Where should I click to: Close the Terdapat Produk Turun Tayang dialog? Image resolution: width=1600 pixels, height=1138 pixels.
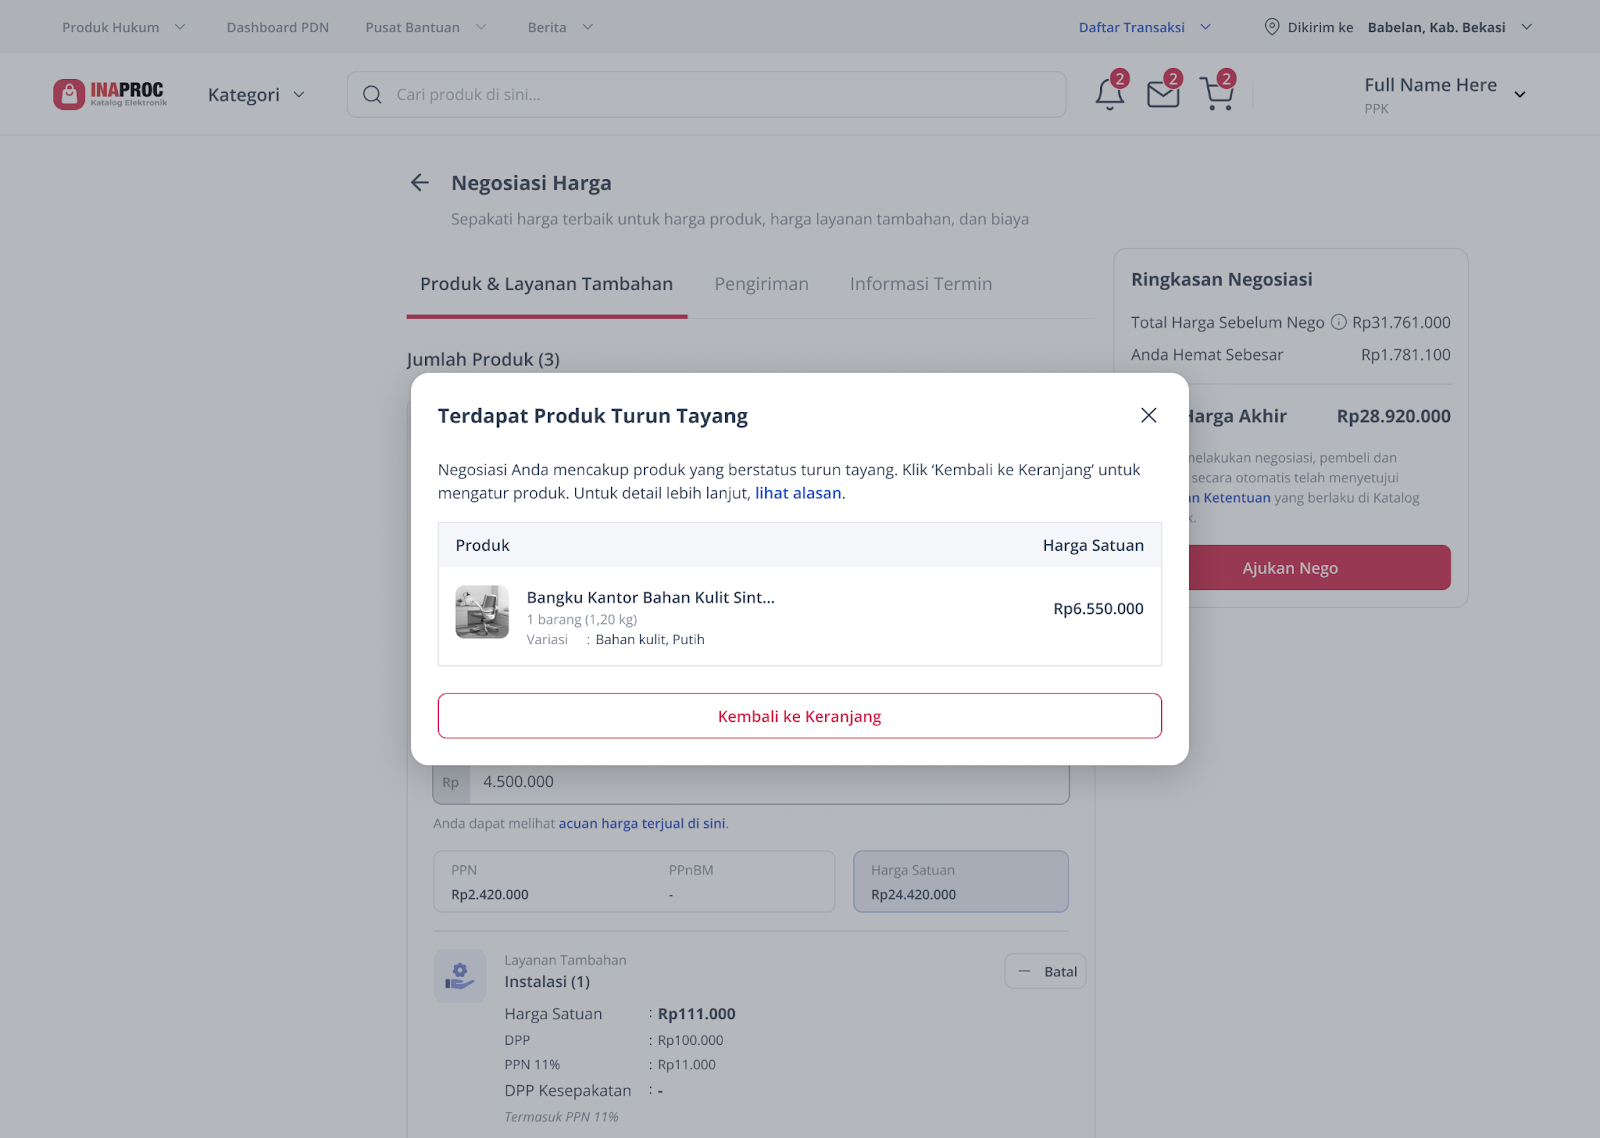(x=1148, y=415)
